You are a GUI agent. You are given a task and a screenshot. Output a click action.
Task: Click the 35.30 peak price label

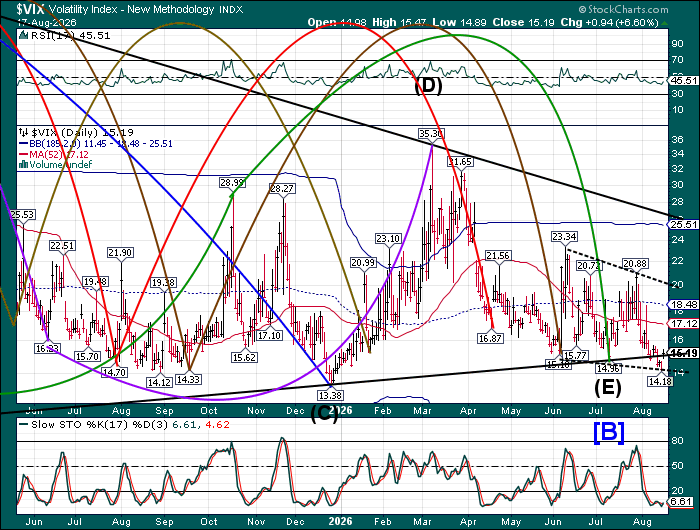432,134
